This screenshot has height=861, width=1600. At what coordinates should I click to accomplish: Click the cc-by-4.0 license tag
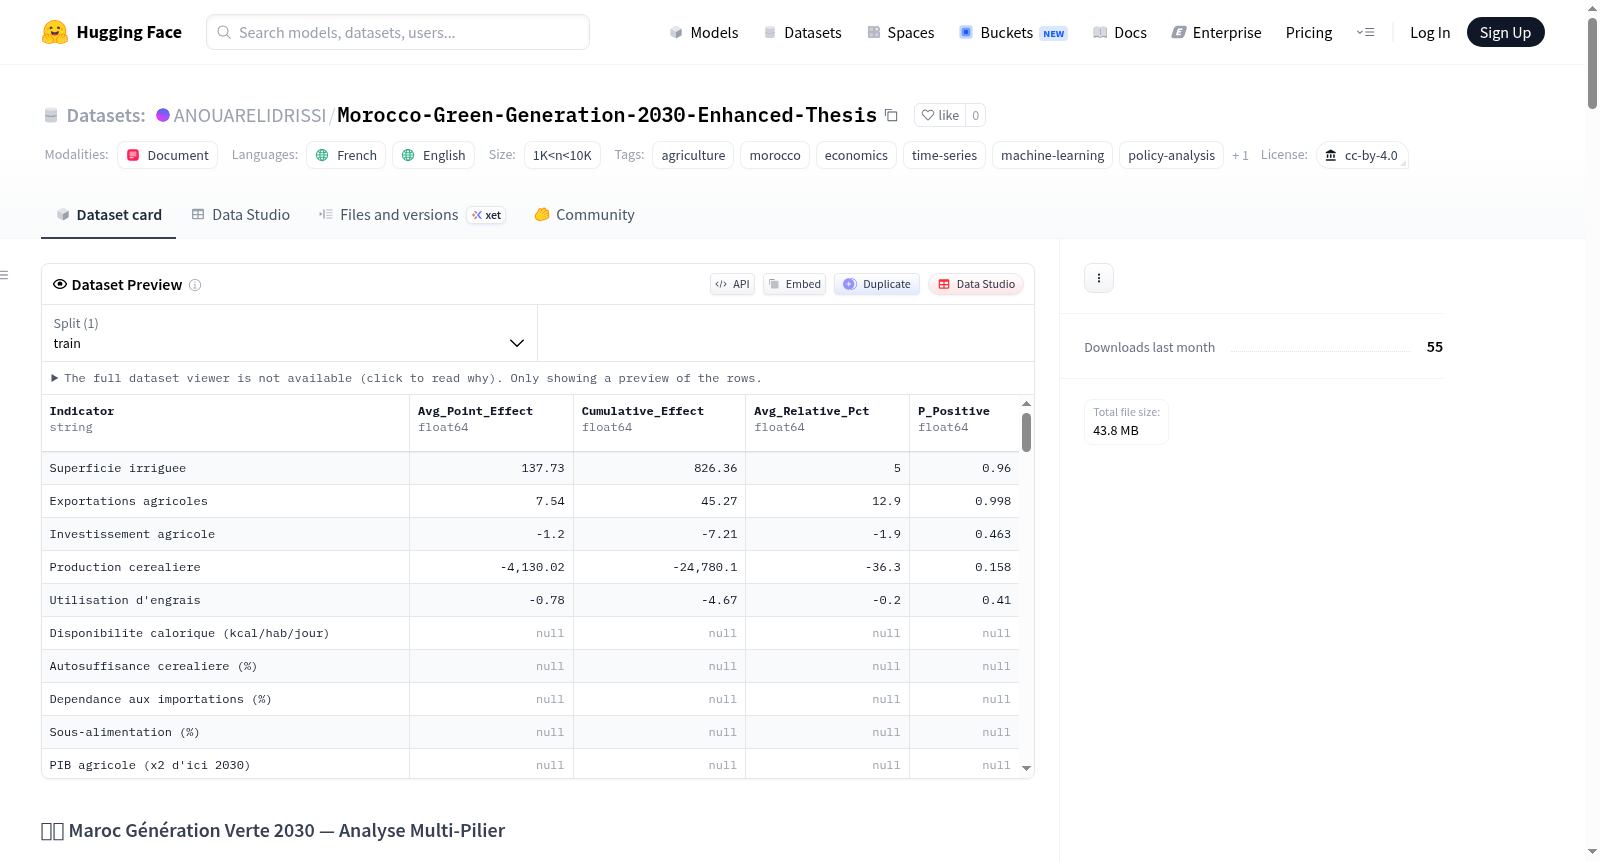(1362, 155)
